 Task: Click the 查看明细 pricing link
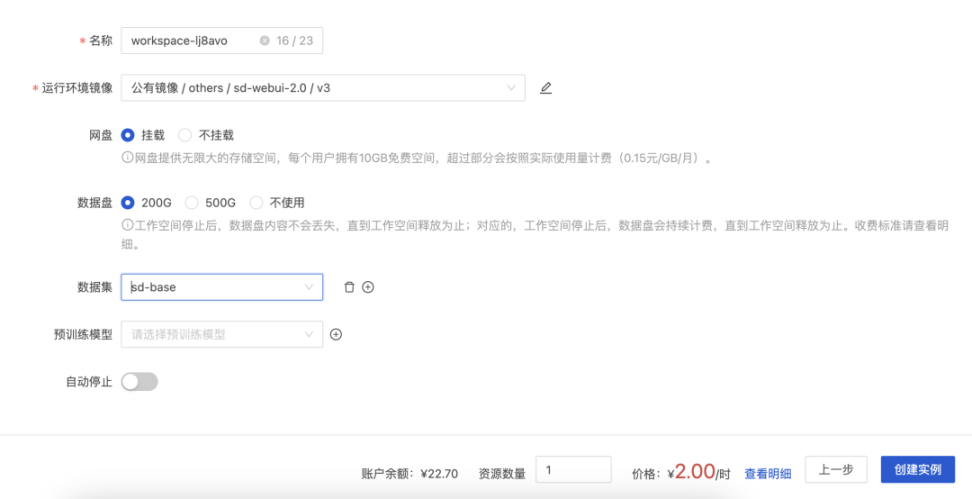768,473
